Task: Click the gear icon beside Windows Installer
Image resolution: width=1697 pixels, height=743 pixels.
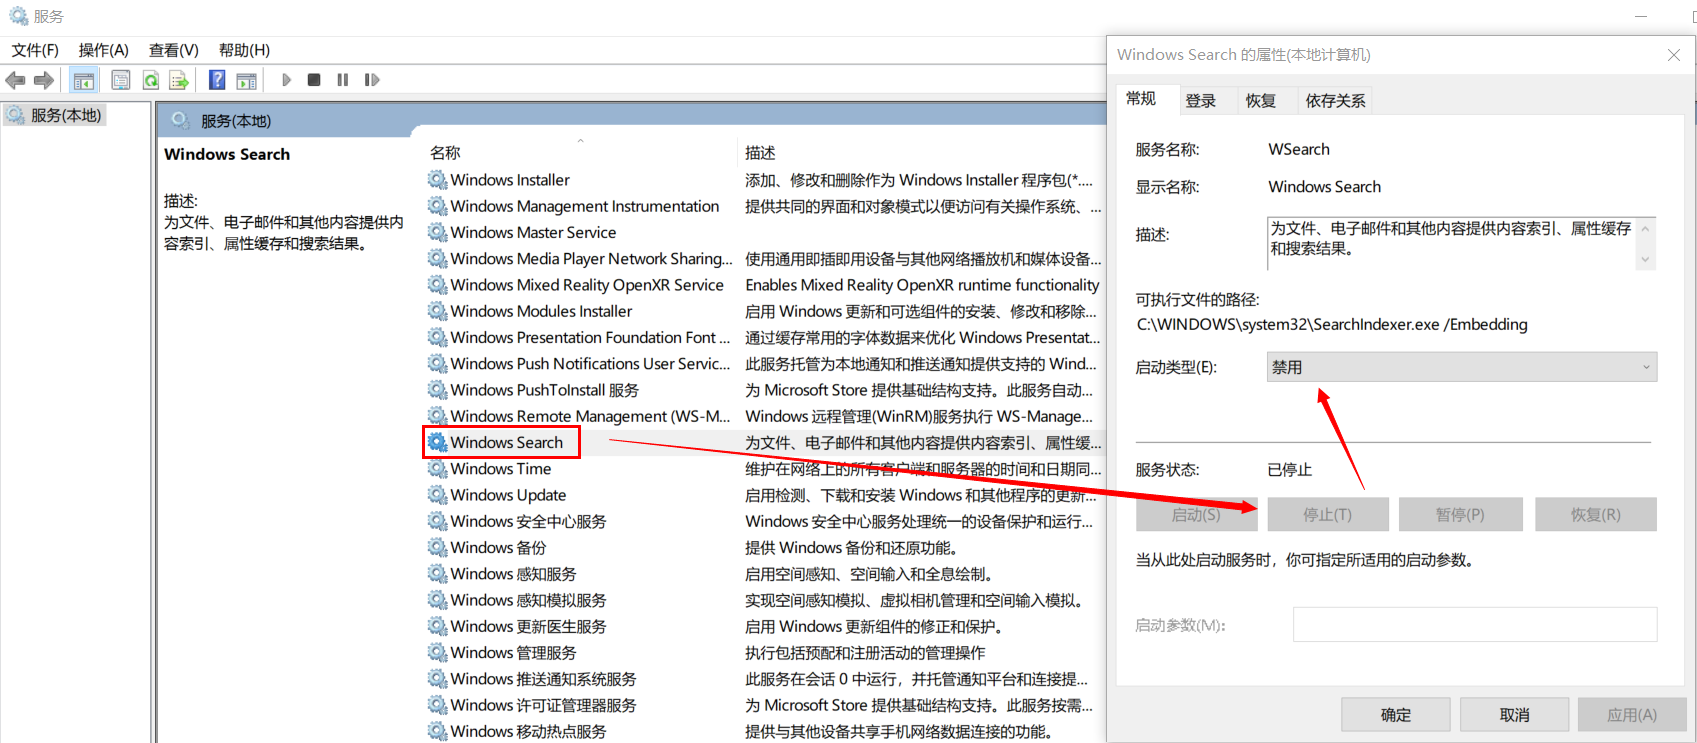Action: click(437, 179)
